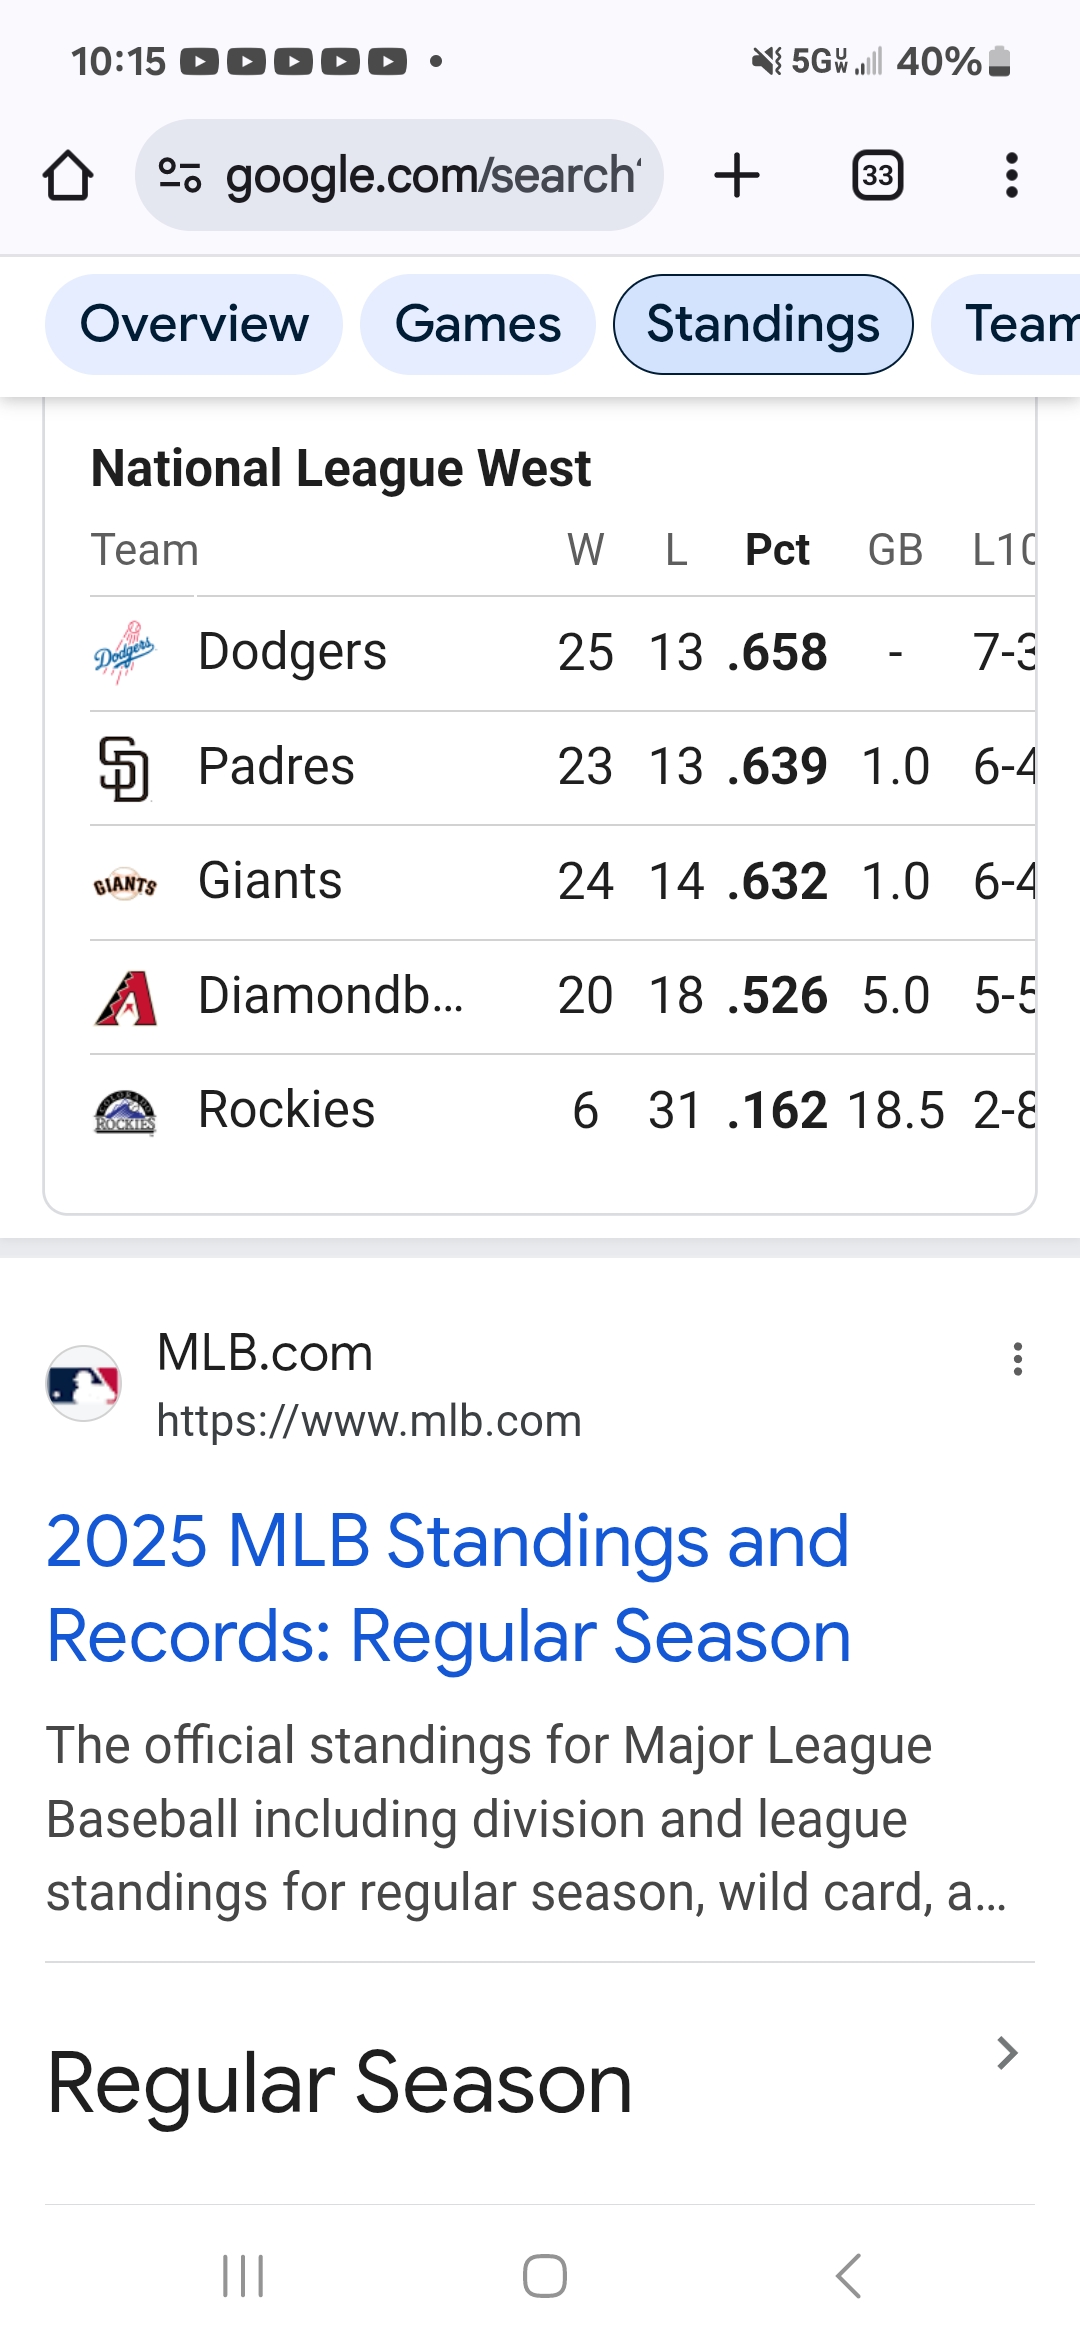Tap the MLB.com site favicon

point(84,1384)
